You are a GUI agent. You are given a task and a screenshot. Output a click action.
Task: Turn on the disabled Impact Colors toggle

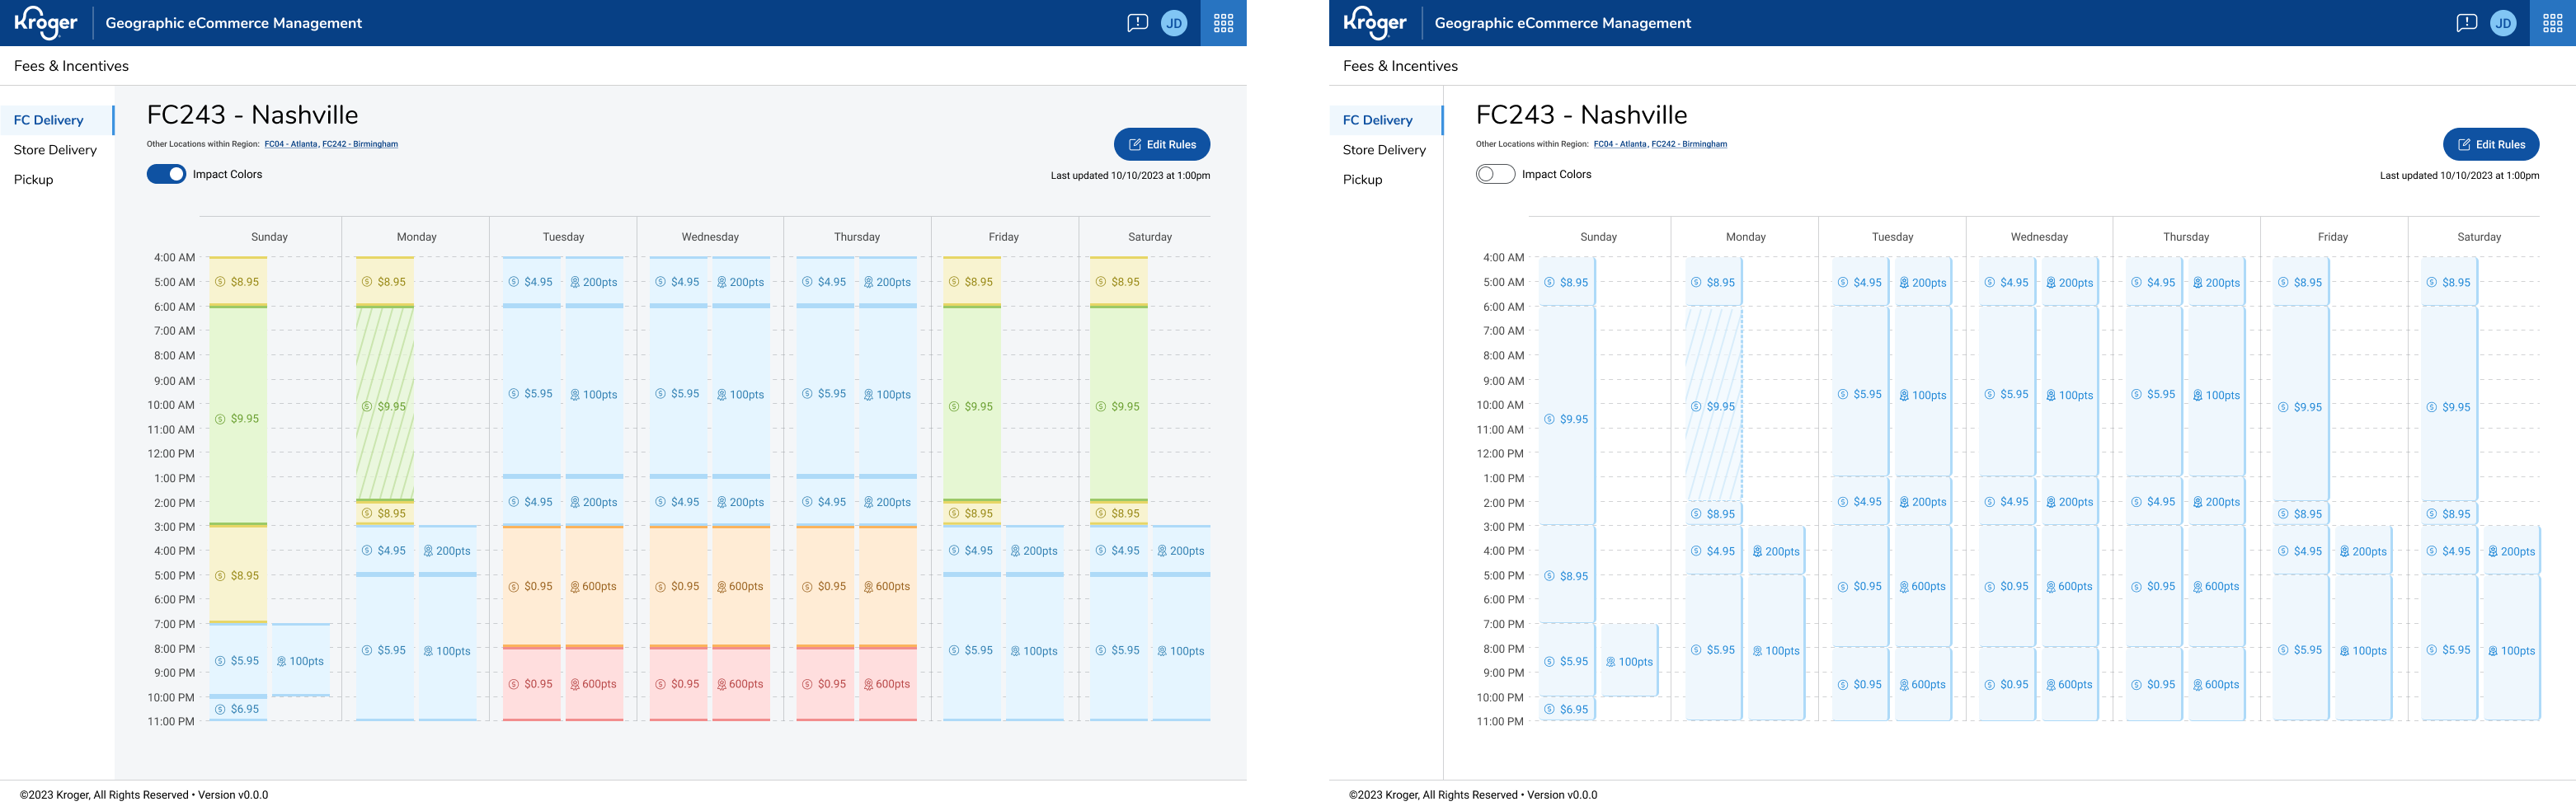(1495, 174)
